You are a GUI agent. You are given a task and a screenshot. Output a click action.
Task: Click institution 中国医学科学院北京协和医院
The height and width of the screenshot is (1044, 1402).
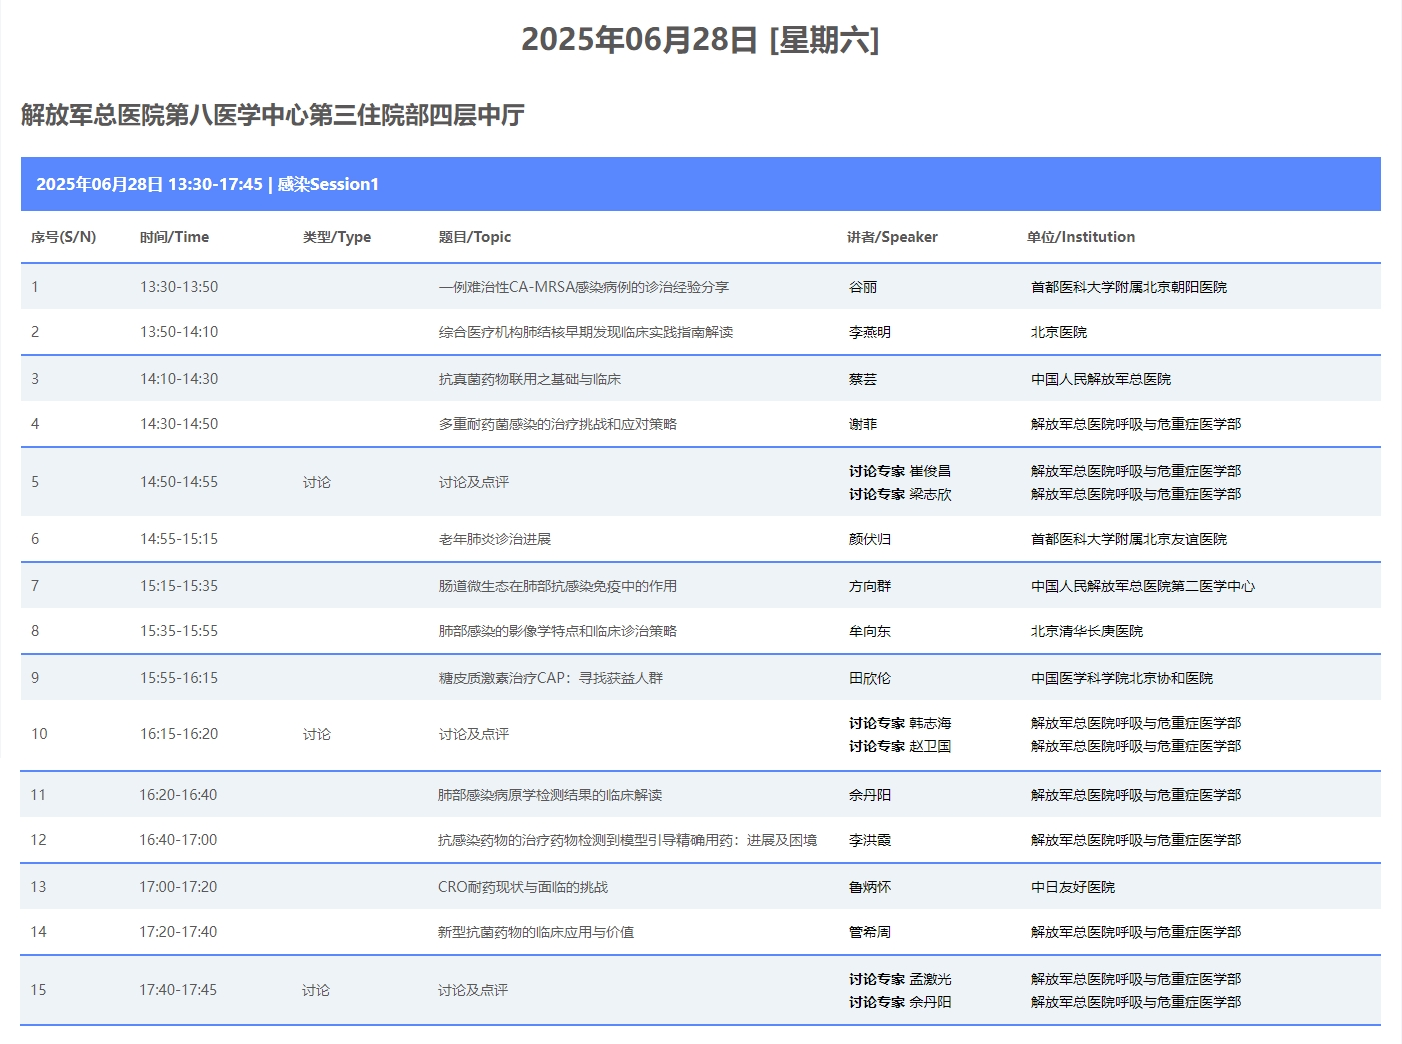click(x=1122, y=678)
